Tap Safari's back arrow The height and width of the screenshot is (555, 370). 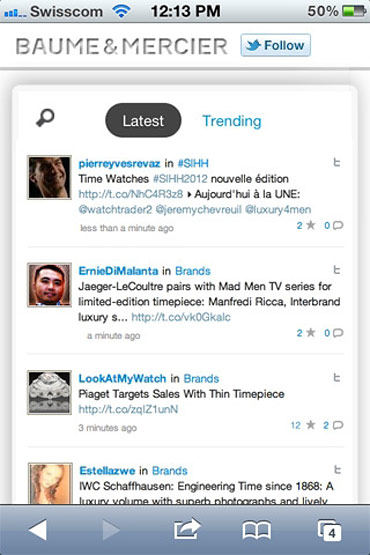38,530
